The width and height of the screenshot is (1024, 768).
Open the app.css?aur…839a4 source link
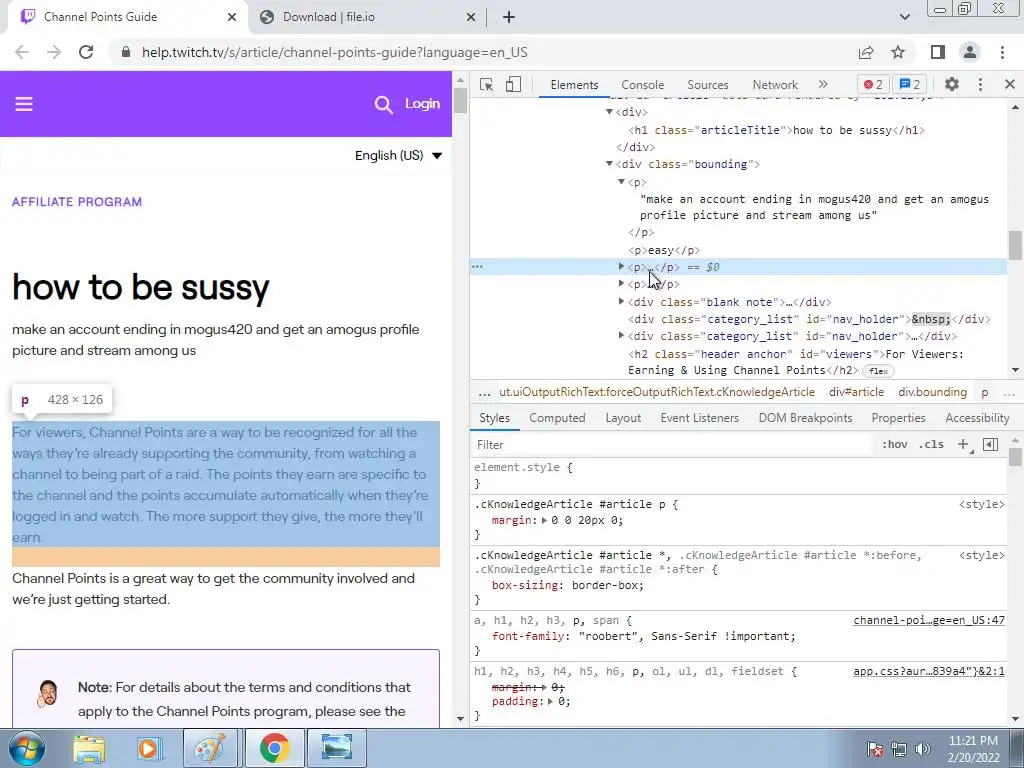point(929,671)
